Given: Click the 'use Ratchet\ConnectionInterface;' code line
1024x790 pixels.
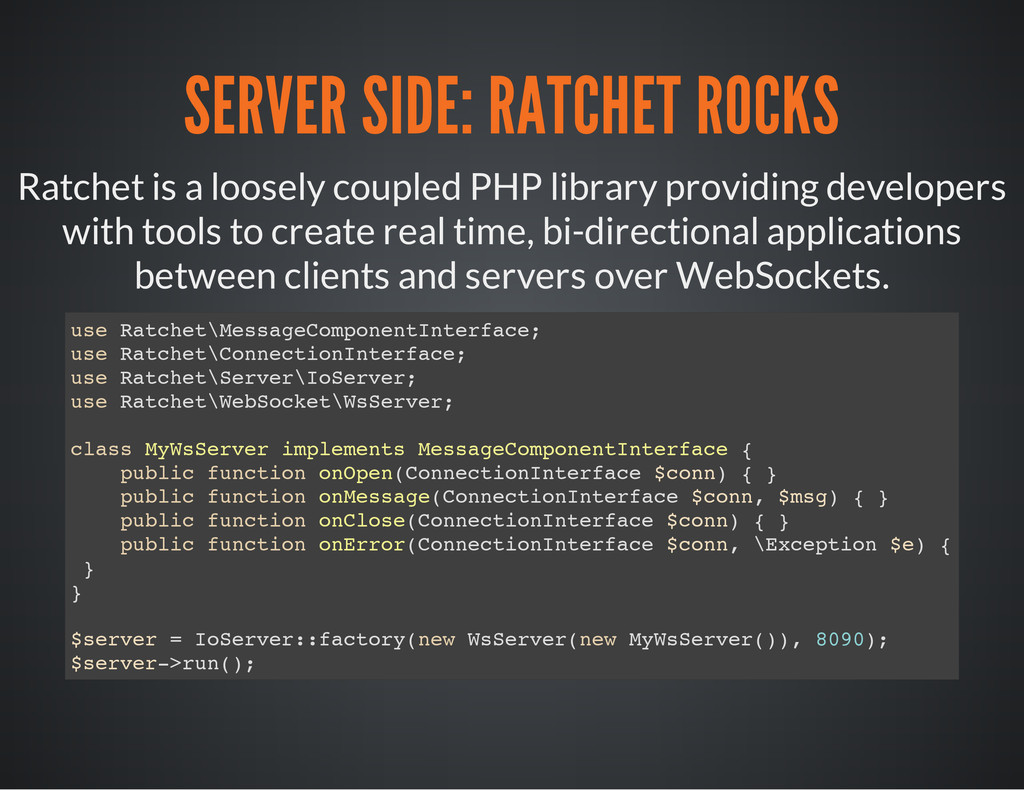Looking at the screenshot, I should click(x=268, y=355).
